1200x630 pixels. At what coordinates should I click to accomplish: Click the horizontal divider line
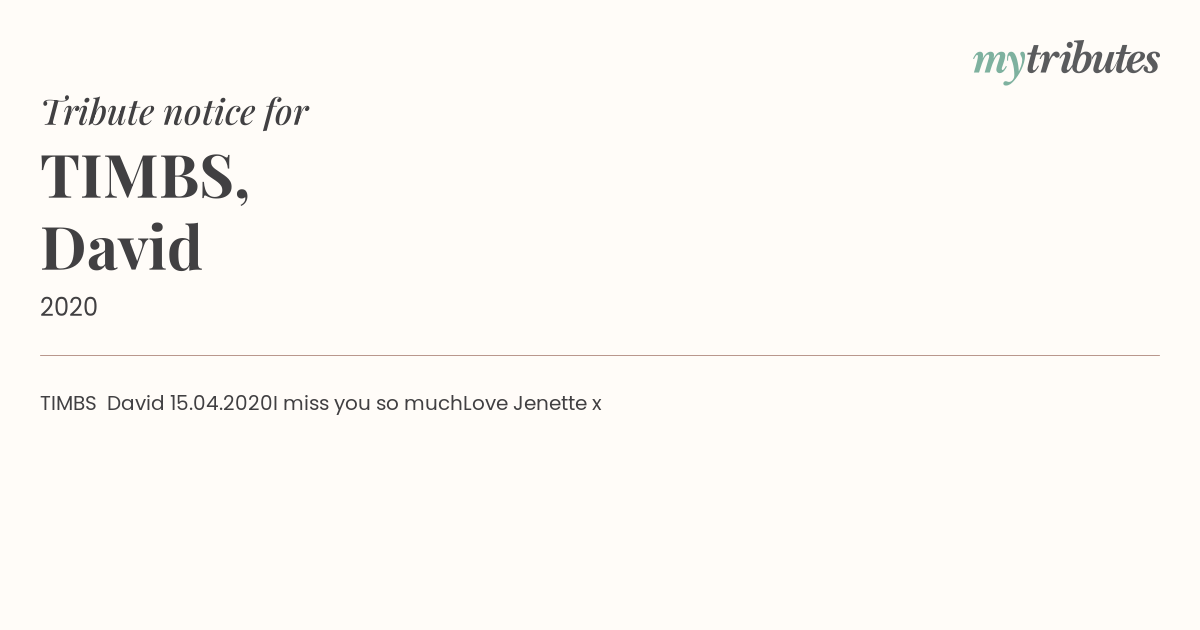(x=600, y=355)
